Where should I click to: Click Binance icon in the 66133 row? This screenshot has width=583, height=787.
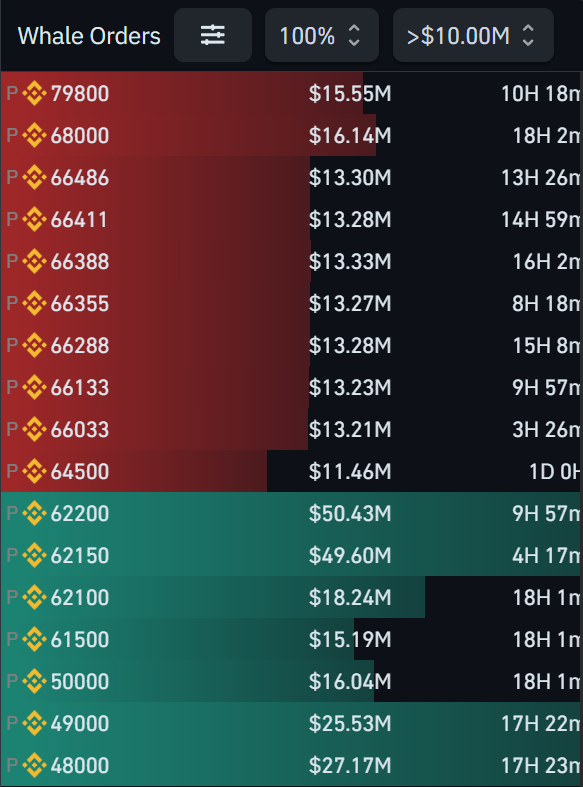click(35, 387)
